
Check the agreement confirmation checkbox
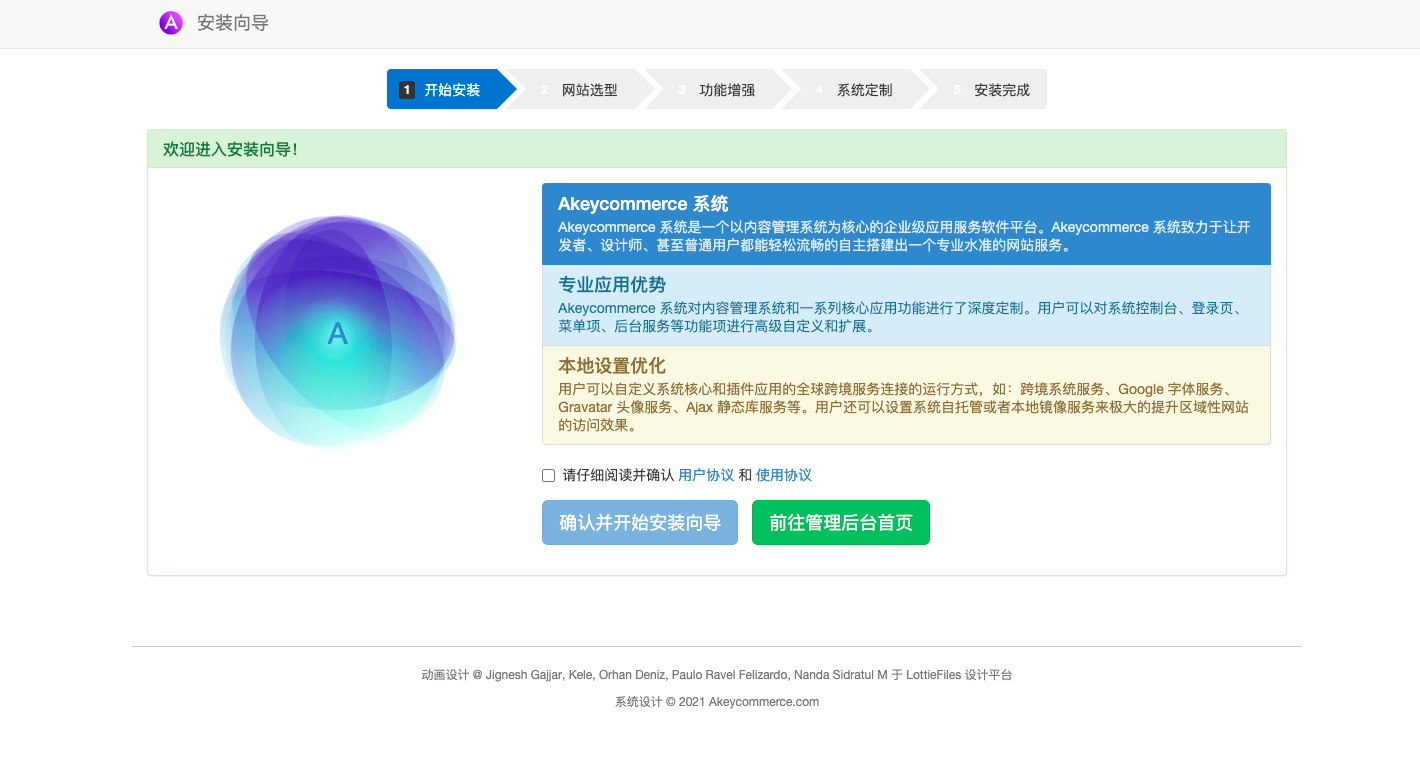pyautogui.click(x=548, y=476)
